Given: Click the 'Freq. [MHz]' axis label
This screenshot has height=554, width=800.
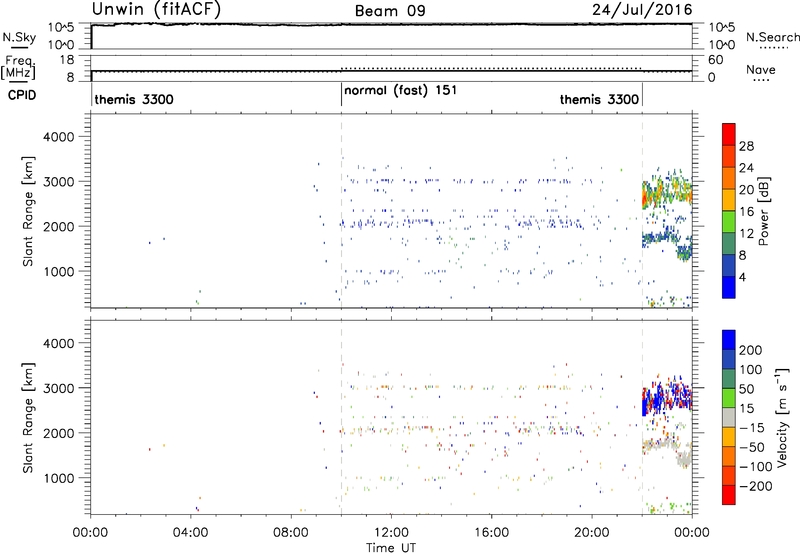Looking at the screenshot, I should 18,68.
